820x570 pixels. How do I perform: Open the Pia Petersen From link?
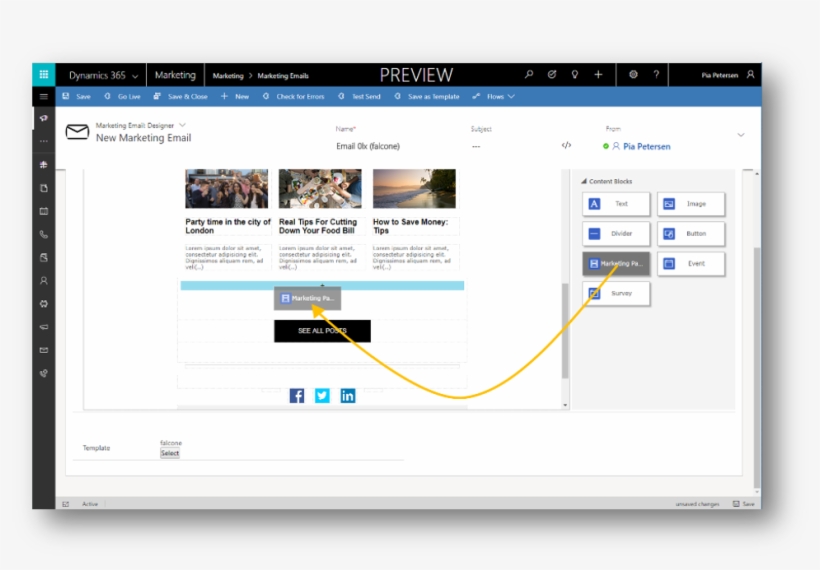tap(646, 146)
